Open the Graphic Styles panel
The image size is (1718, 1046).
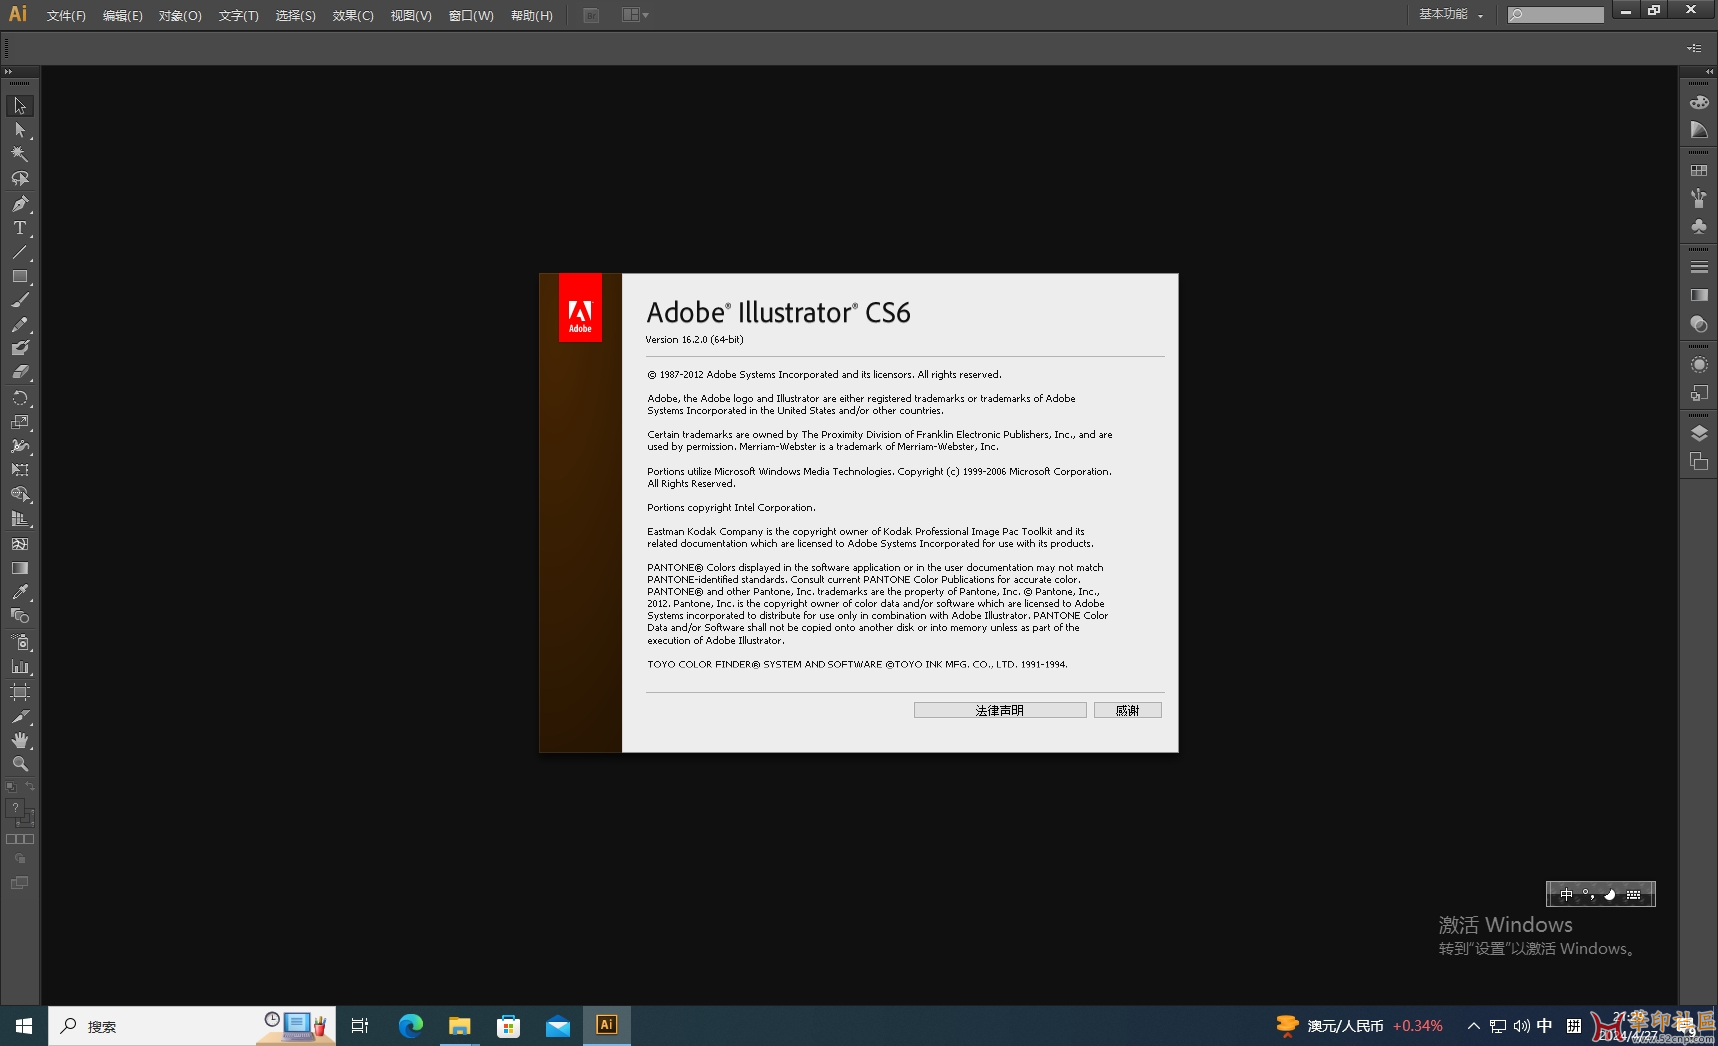point(1699,393)
